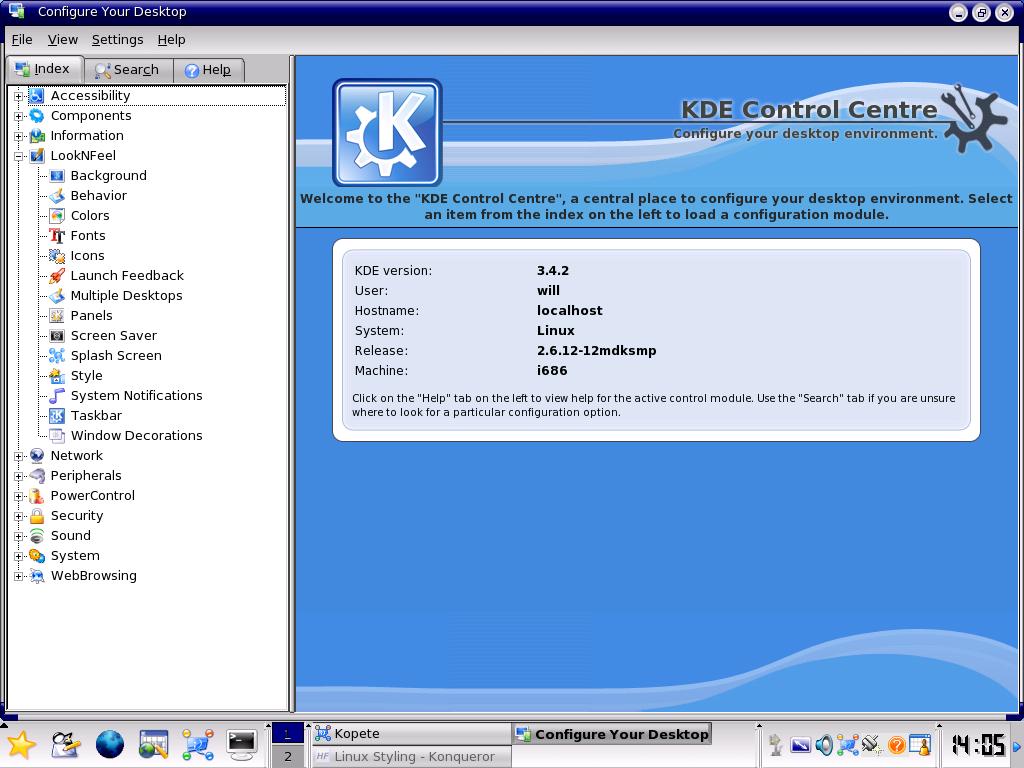
Task: Open the View menu
Action: tap(63, 40)
